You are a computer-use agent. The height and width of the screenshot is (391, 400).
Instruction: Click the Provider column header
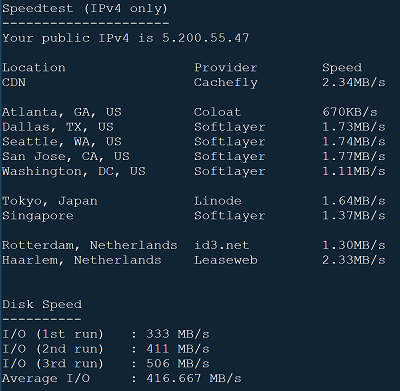click(226, 68)
